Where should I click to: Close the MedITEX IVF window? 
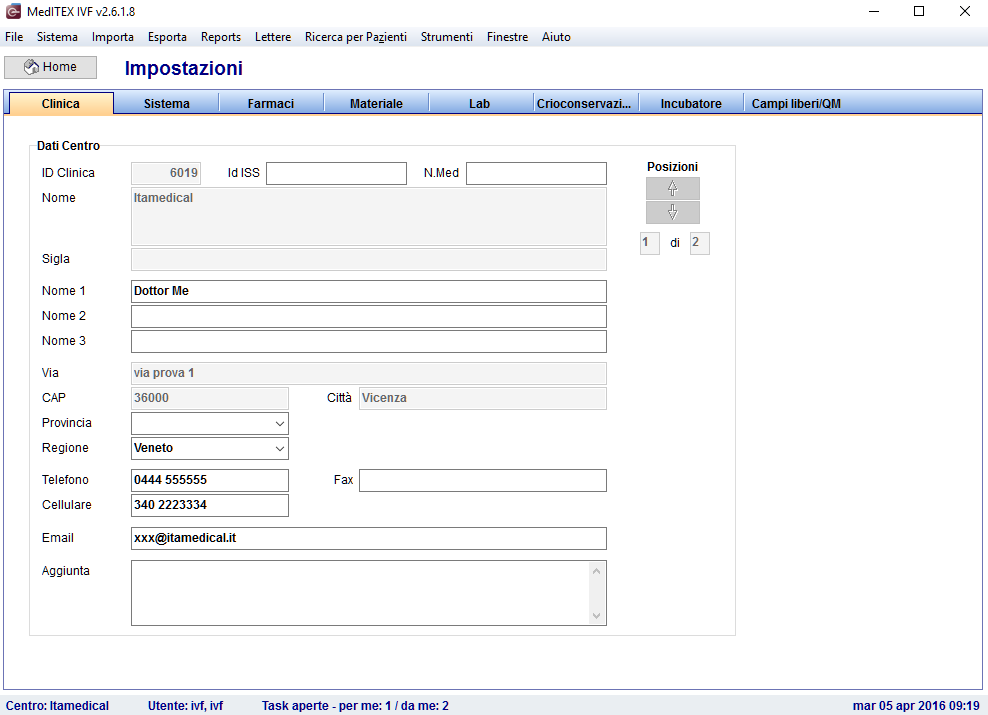[965, 11]
